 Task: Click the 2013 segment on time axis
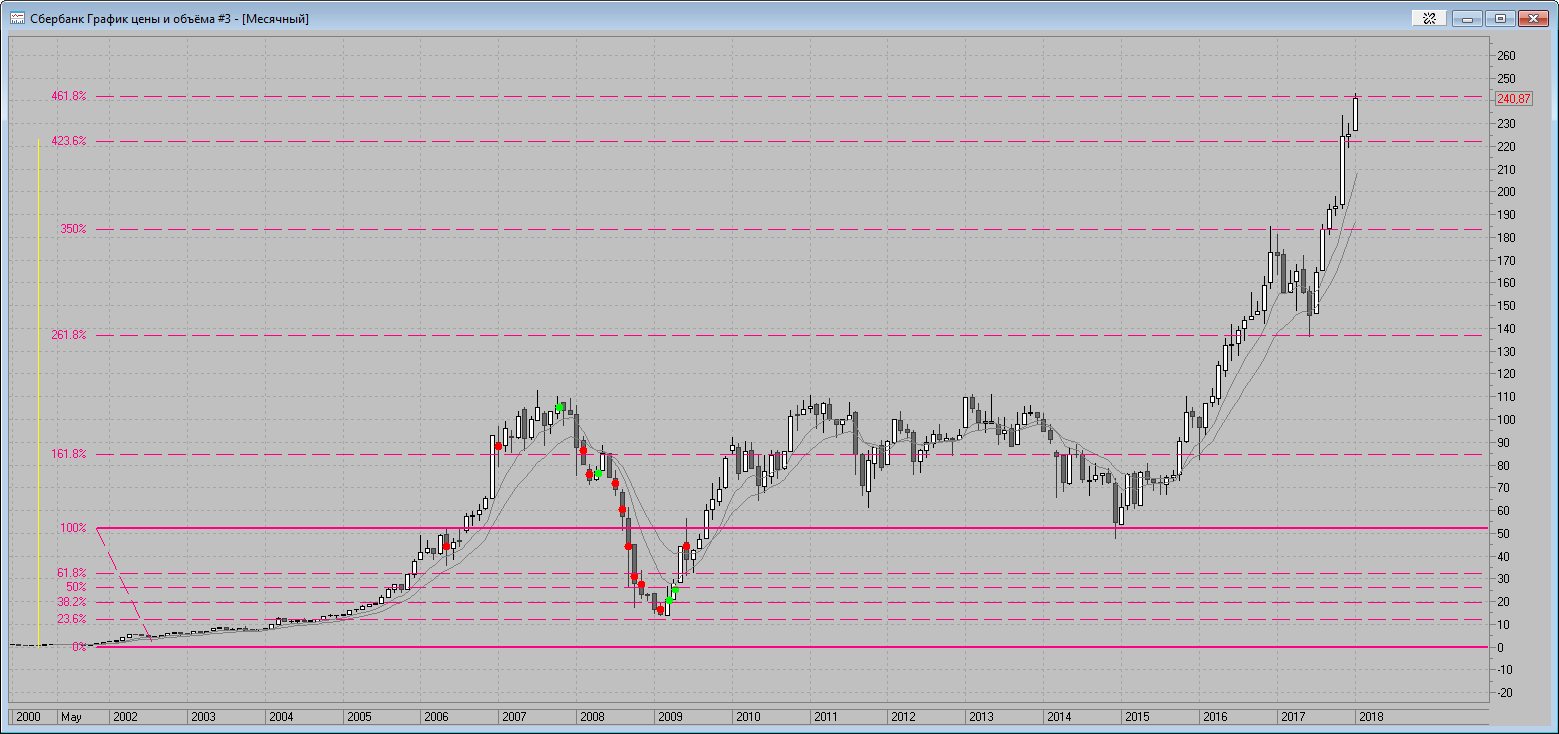(x=1005, y=717)
